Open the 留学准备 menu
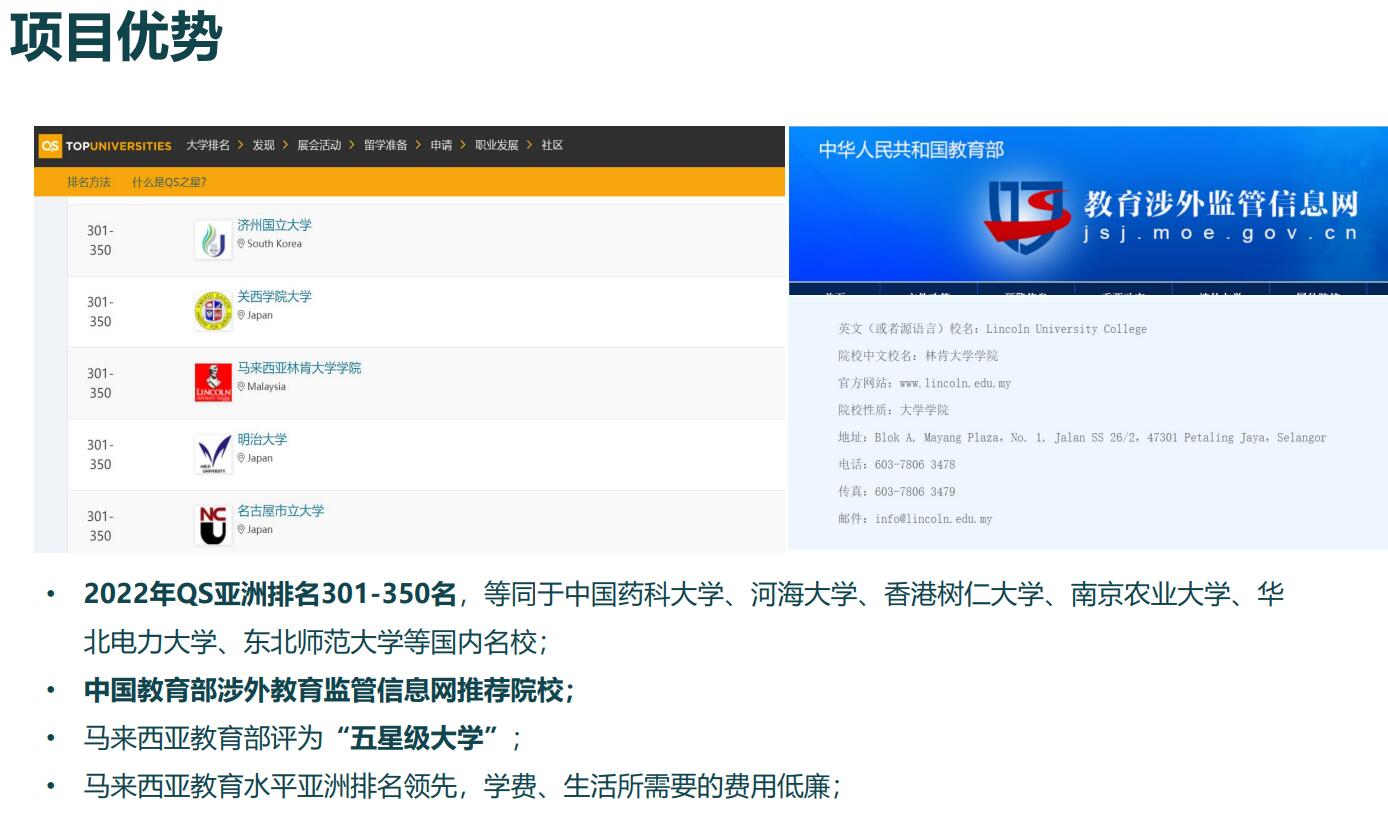1388x815 pixels. click(x=386, y=146)
